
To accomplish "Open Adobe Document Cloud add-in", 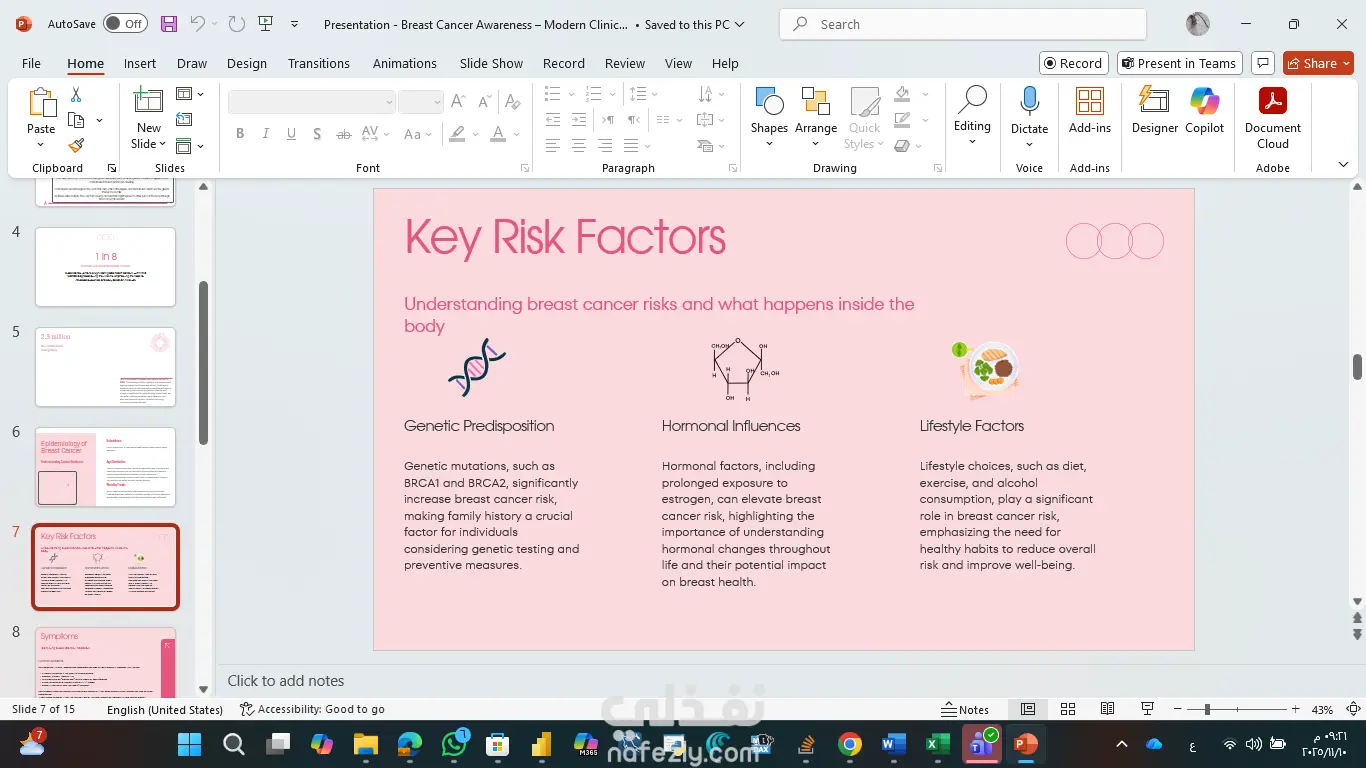I will click(x=1273, y=118).
